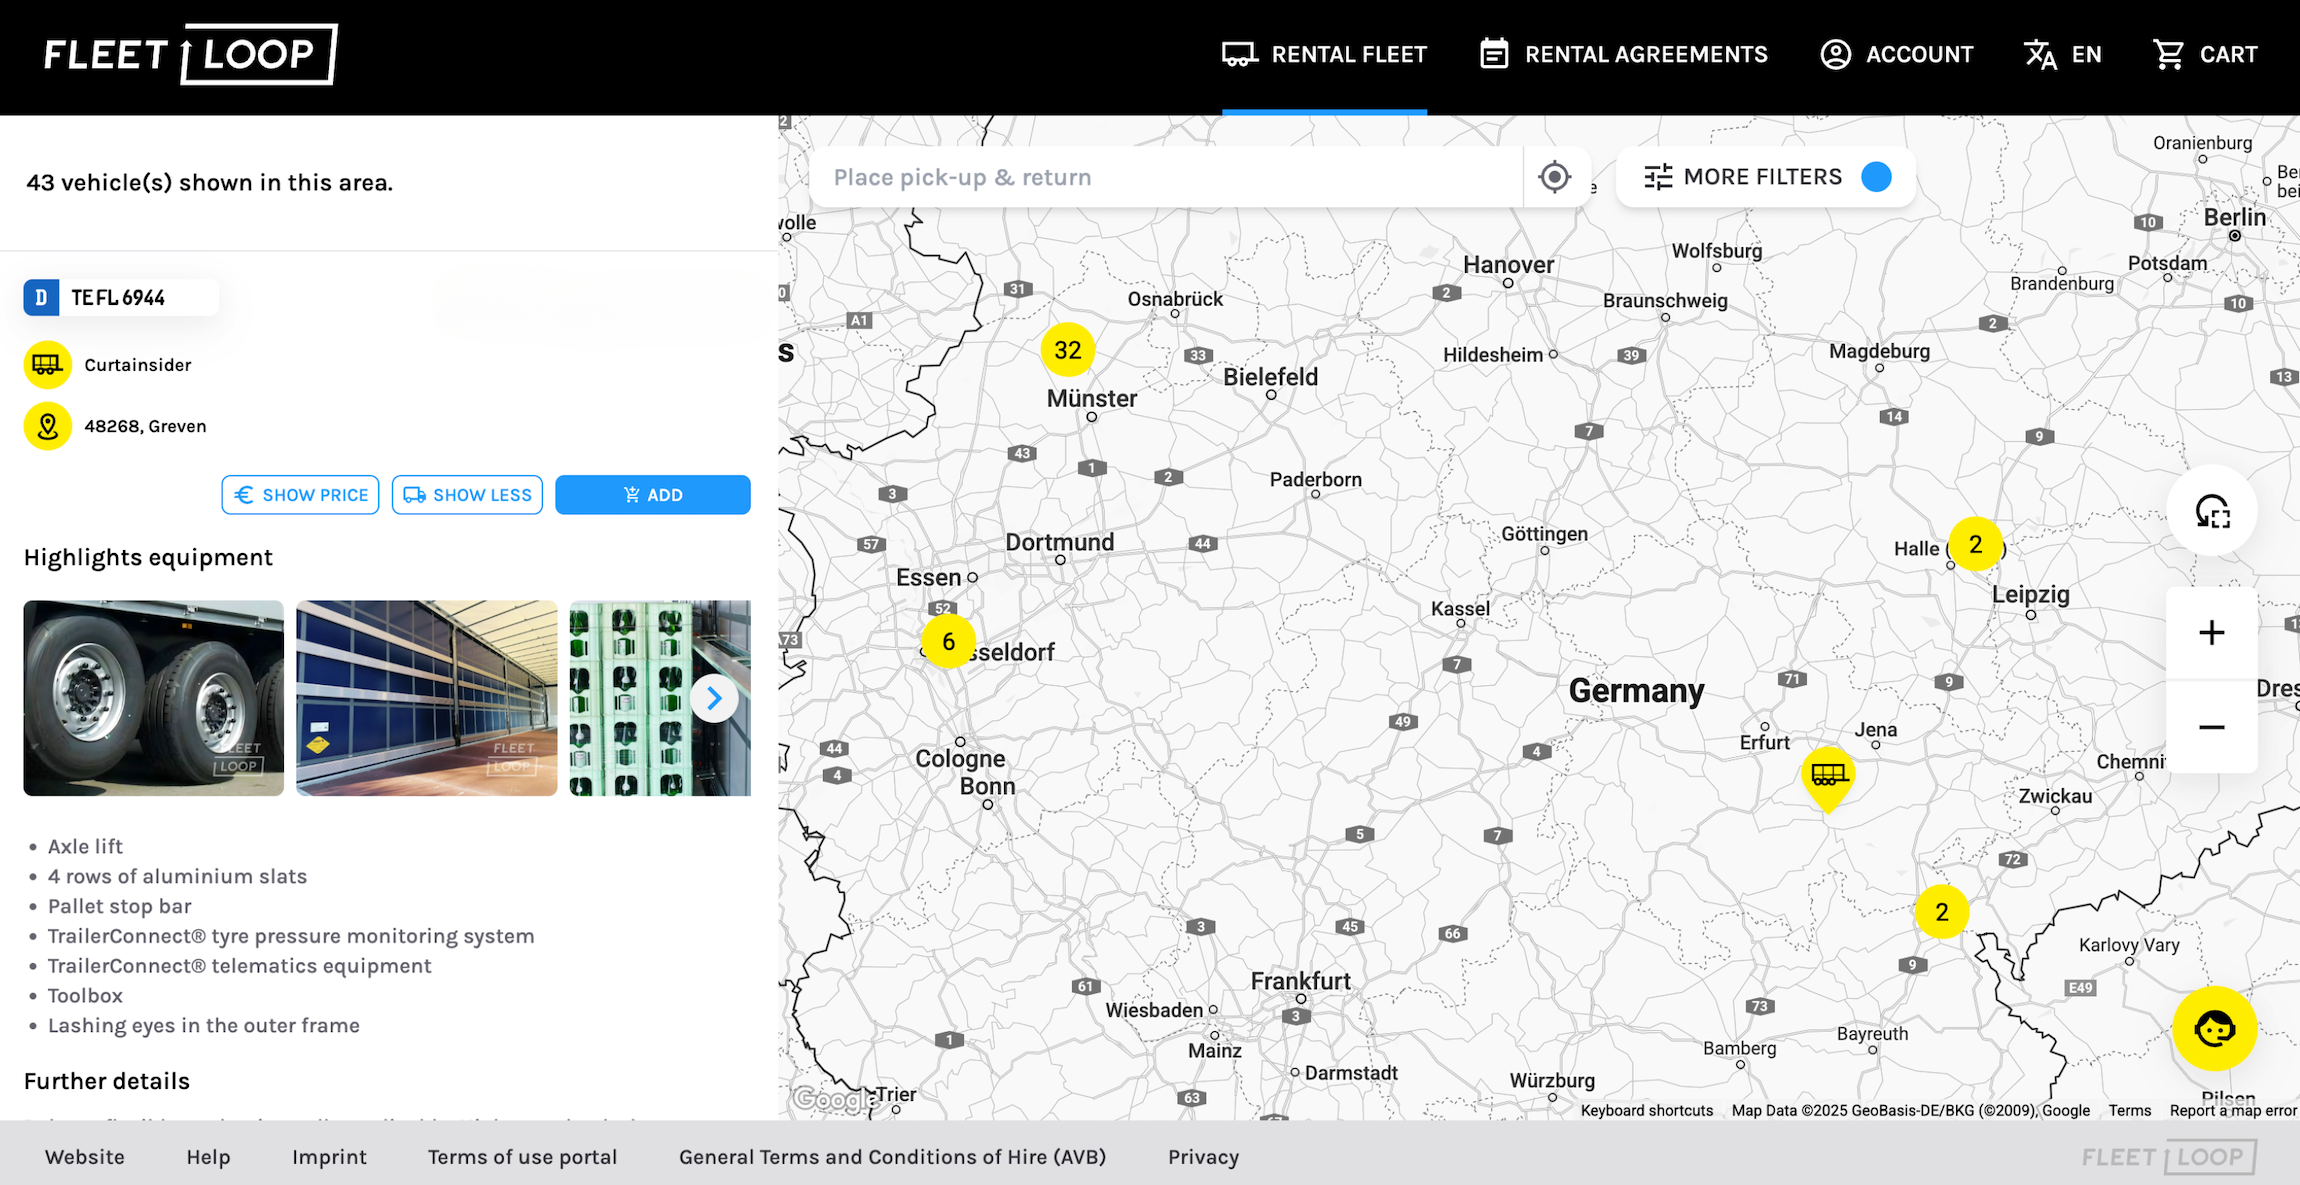
Task: Click the language selector EN toggle
Action: [x=2061, y=54]
